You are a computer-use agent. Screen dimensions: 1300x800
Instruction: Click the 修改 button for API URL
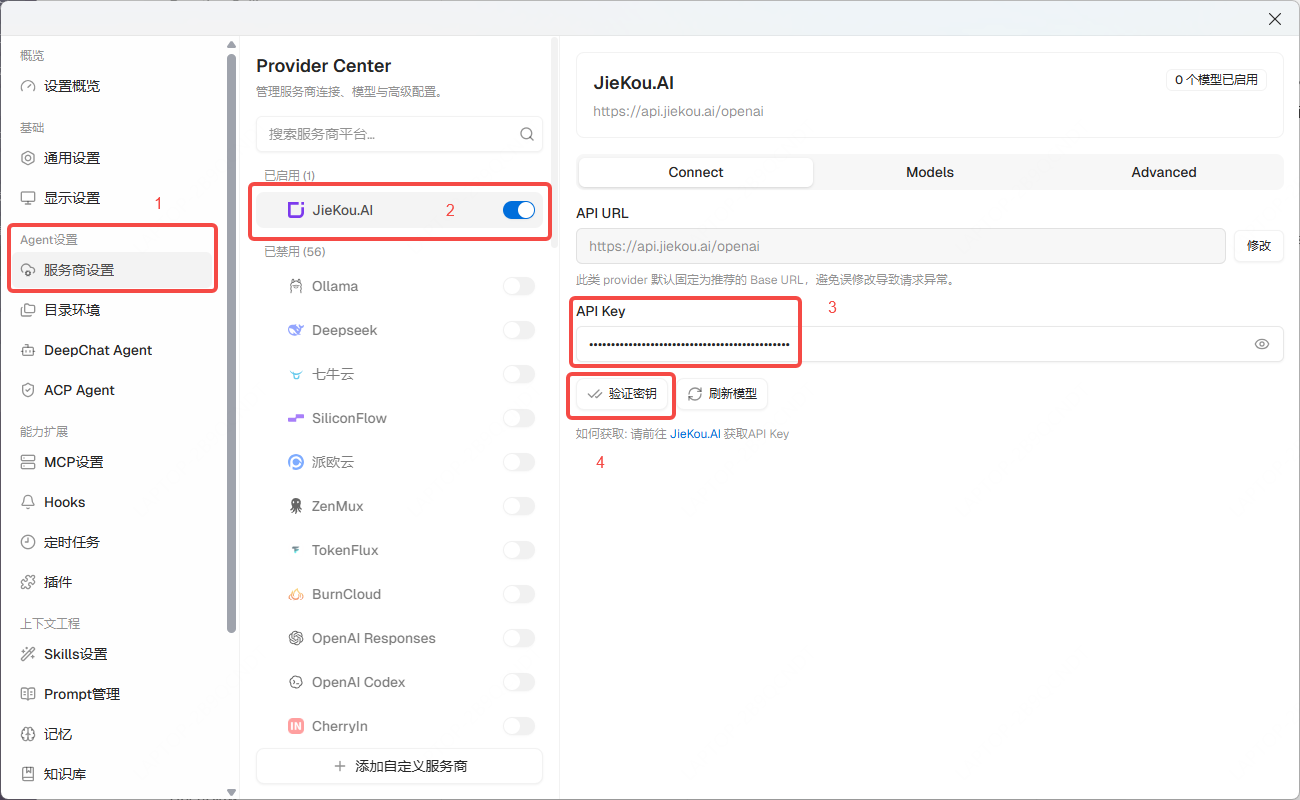click(1259, 246)
